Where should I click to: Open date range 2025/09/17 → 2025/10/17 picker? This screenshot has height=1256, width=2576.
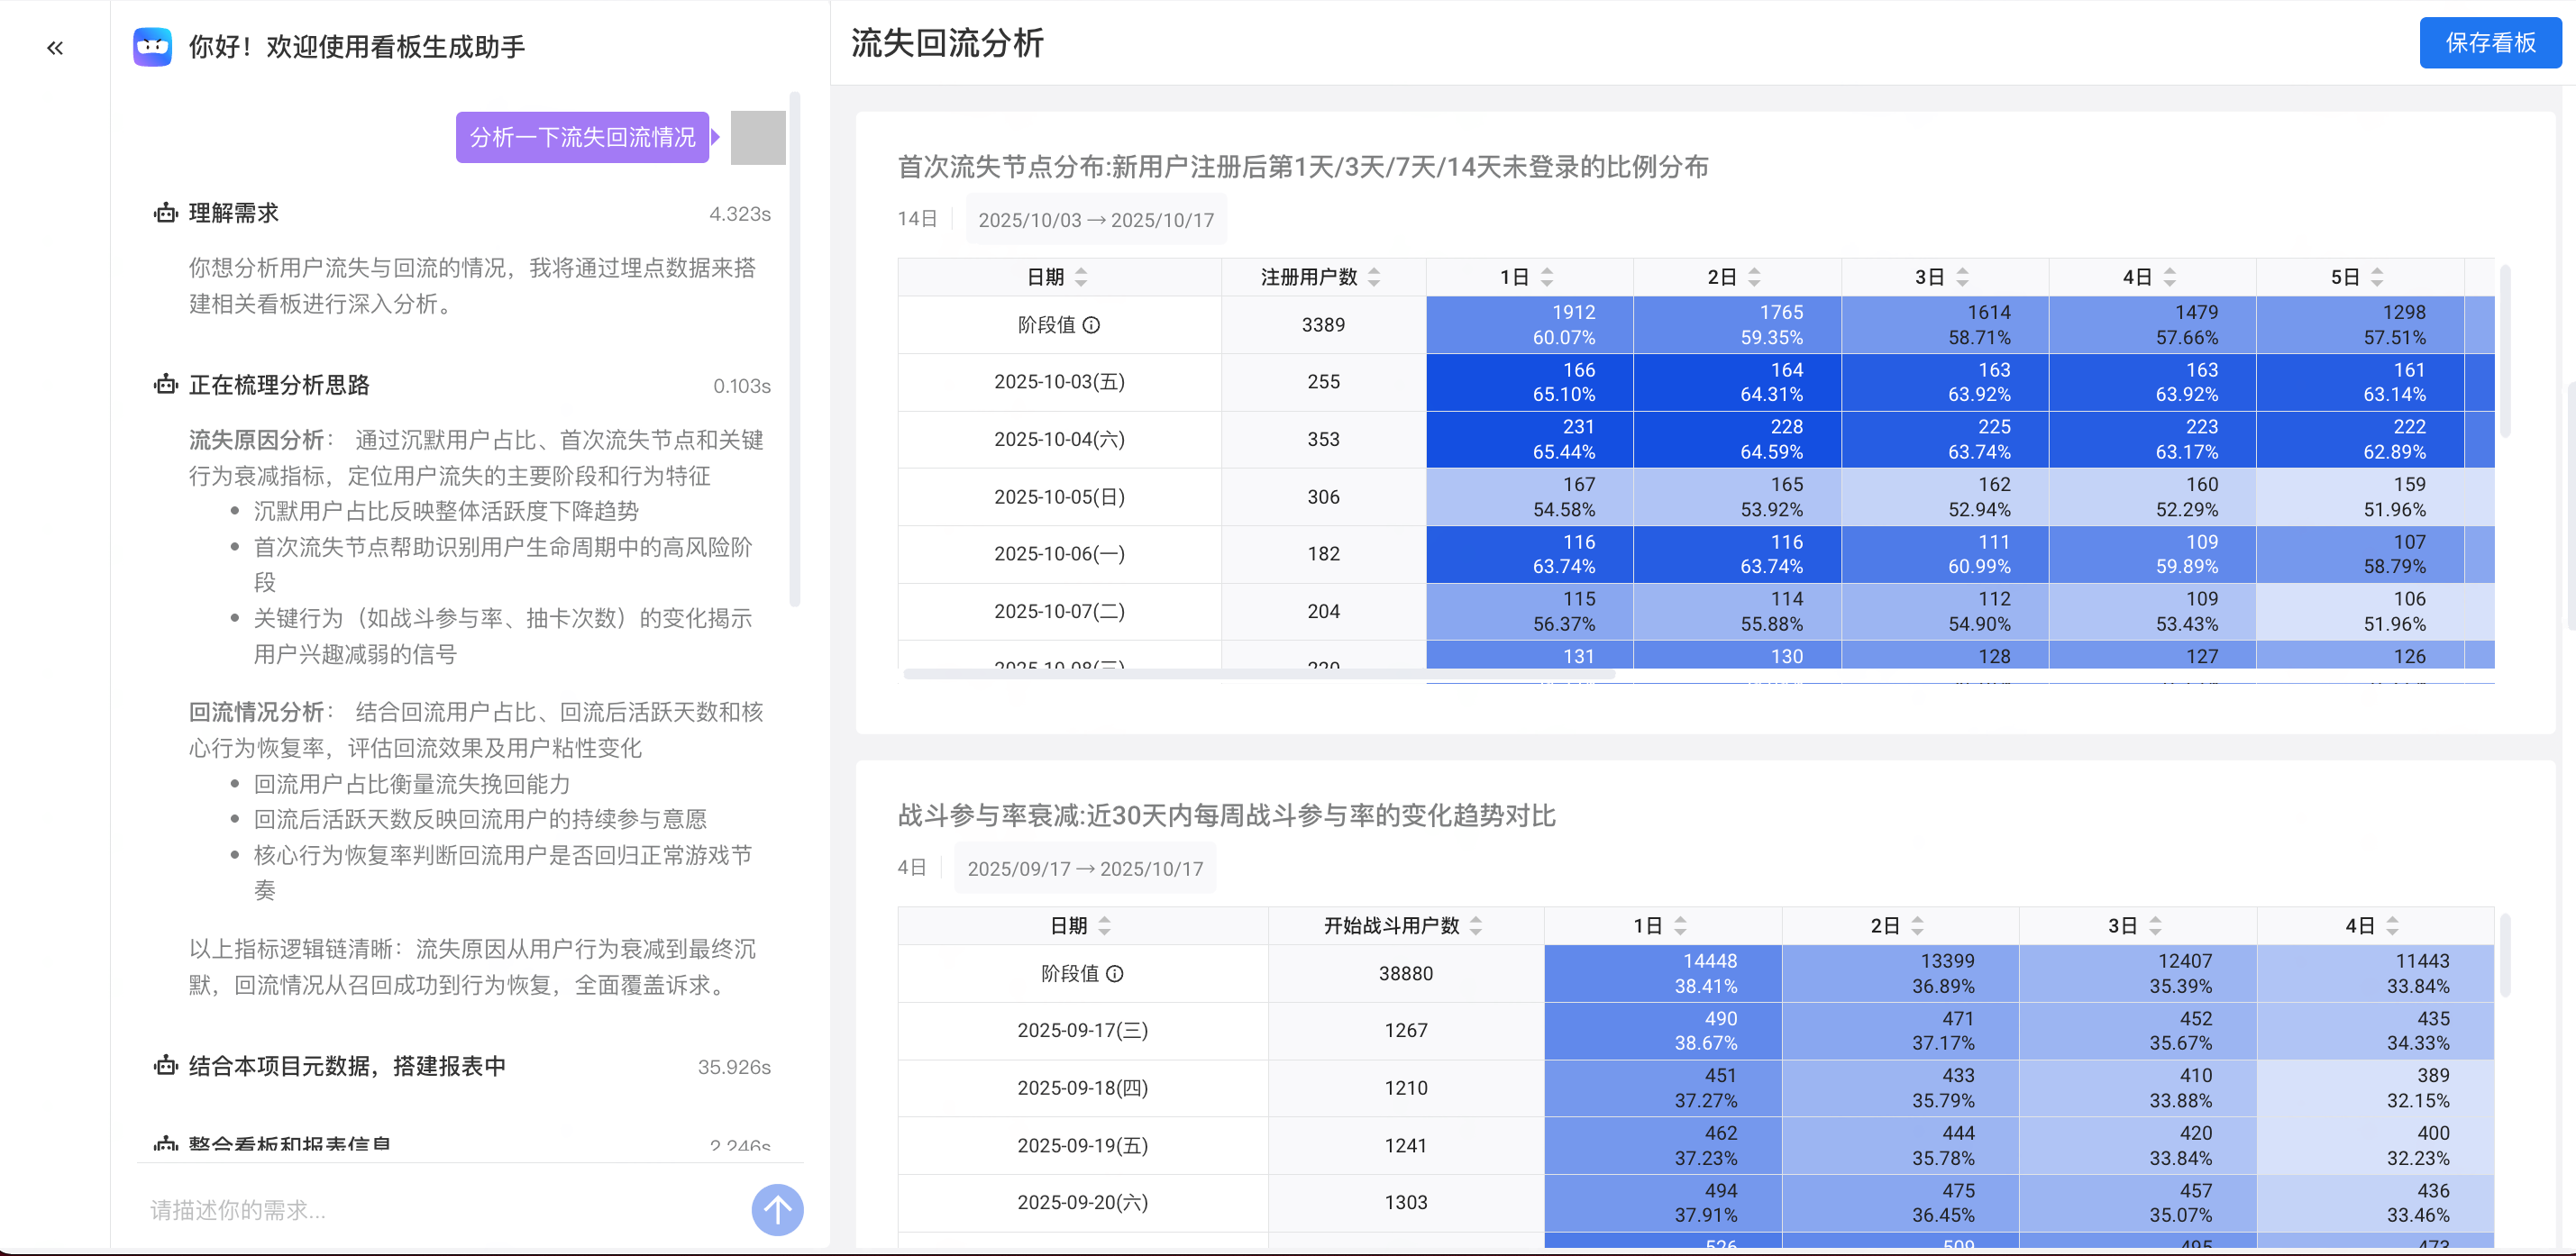[1085, 868]
